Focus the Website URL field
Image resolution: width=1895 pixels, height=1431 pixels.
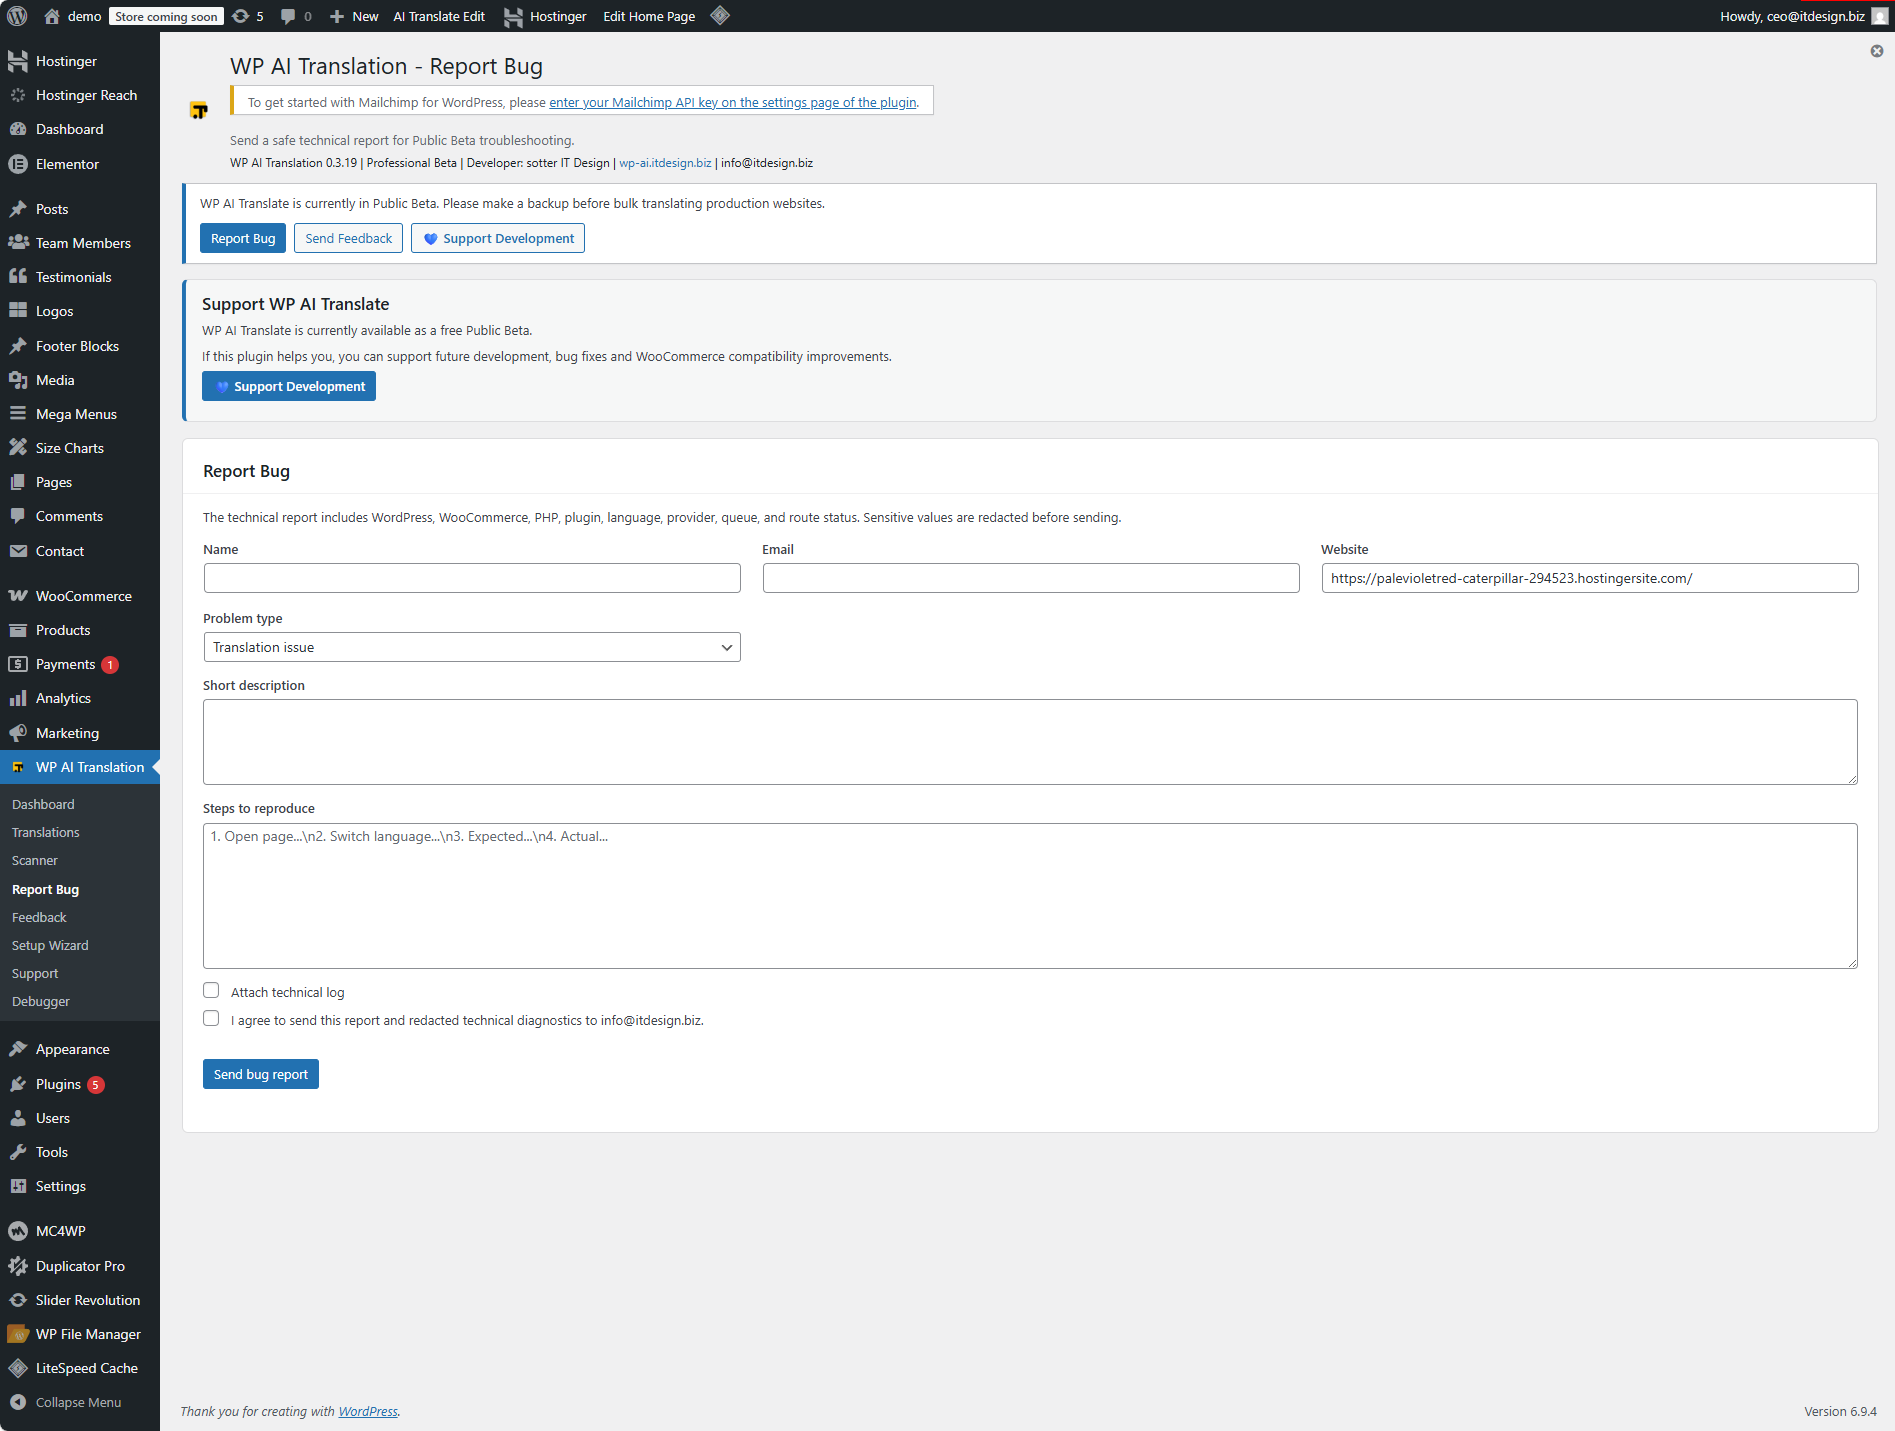coord(1590,578)
